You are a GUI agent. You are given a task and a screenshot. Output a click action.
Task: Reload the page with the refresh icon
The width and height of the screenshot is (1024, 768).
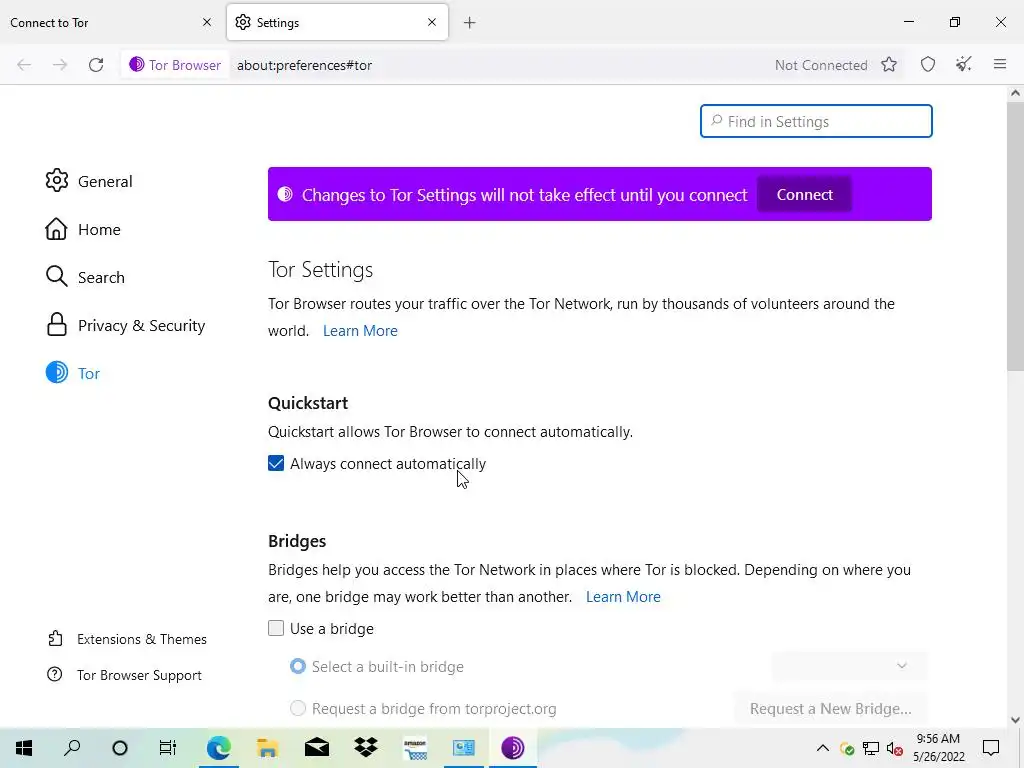pos(96,65)
